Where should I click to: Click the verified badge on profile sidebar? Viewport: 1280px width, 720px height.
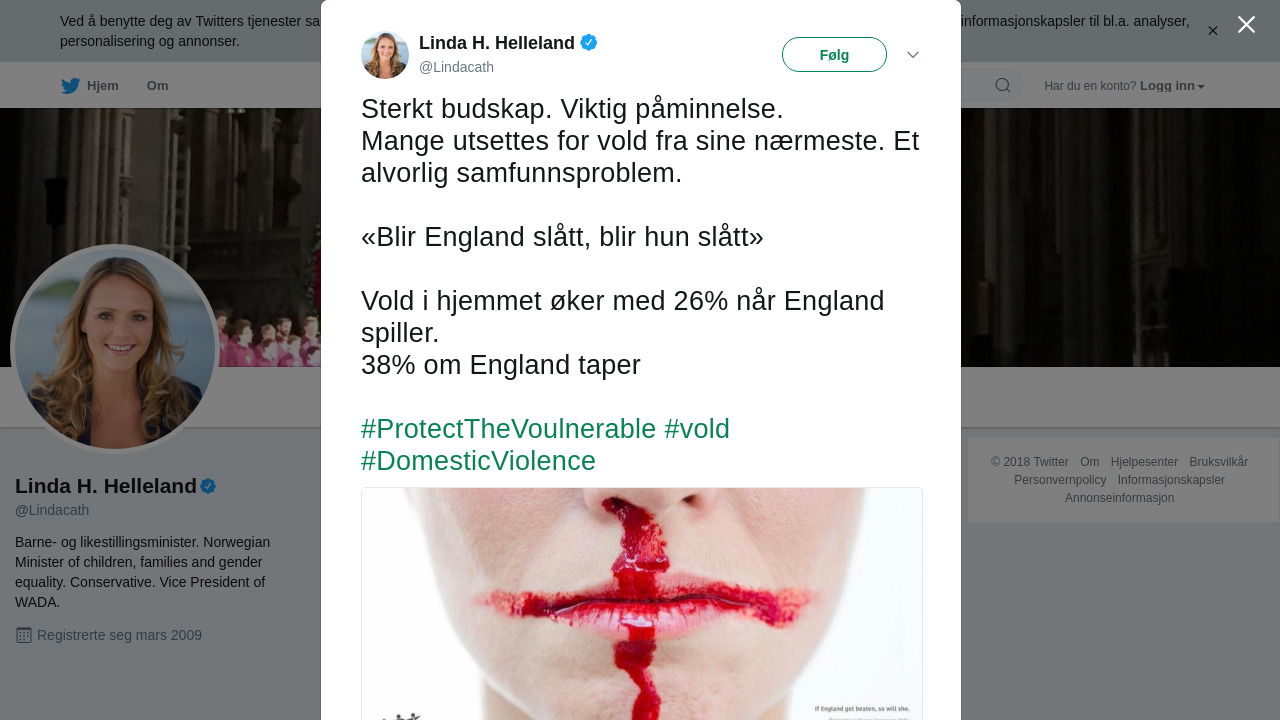[208, 486]
